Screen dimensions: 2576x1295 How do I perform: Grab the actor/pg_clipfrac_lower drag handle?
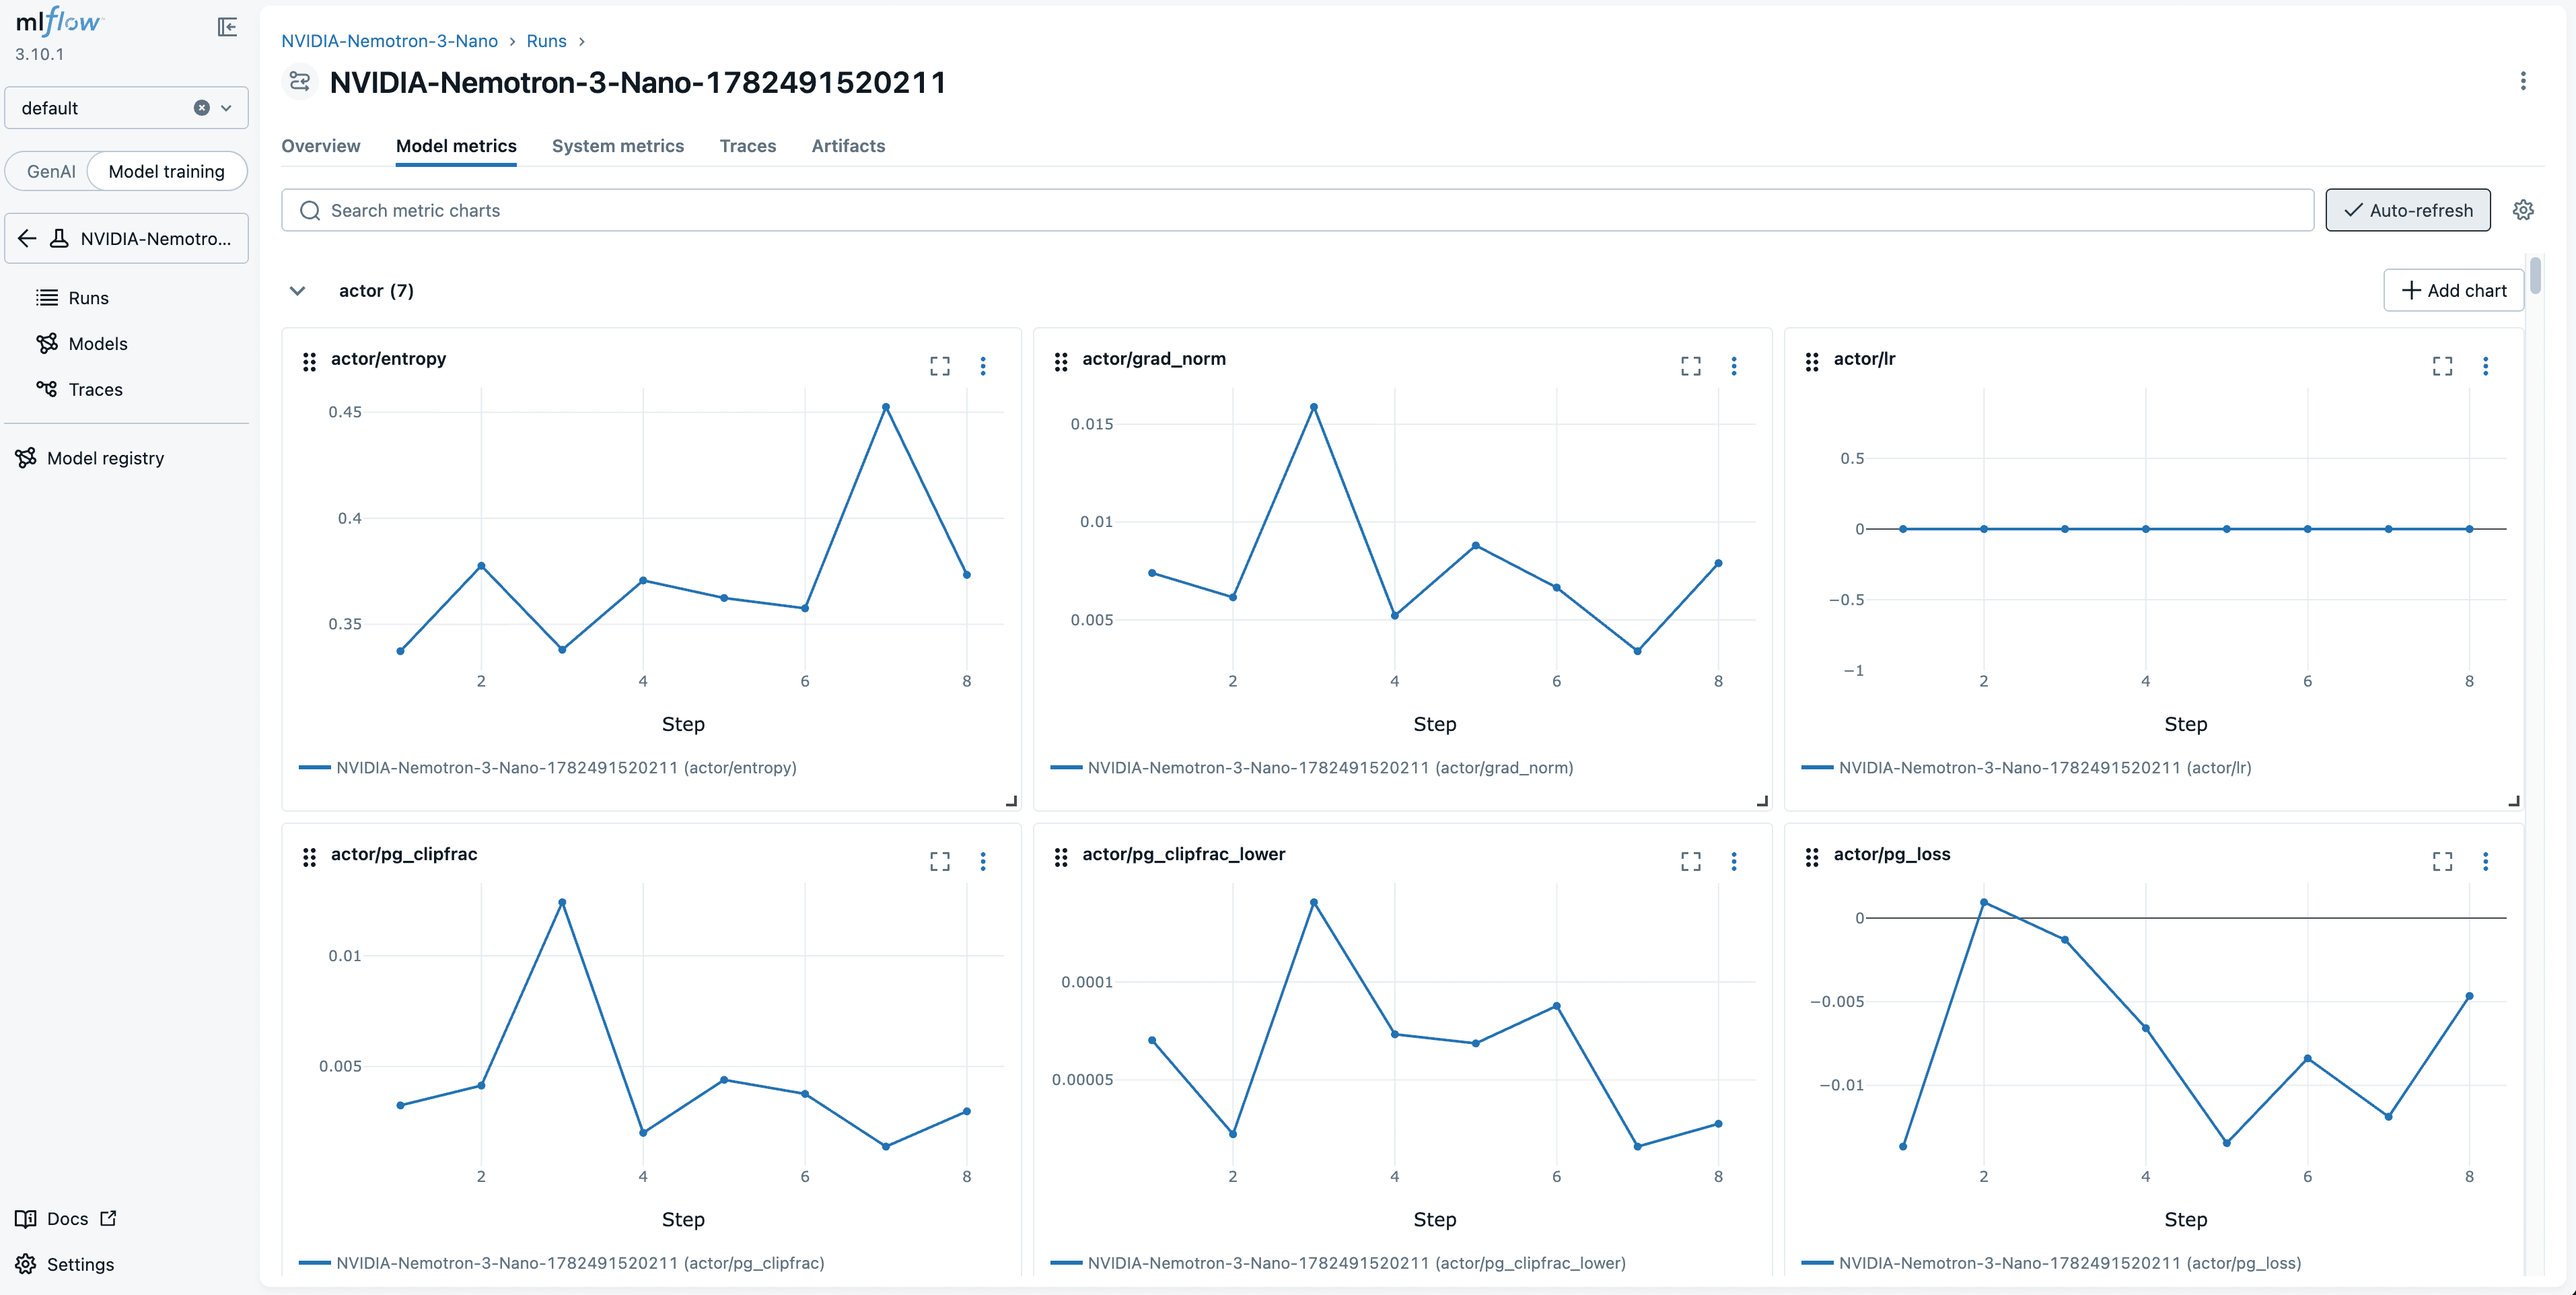pos(1061,857)
